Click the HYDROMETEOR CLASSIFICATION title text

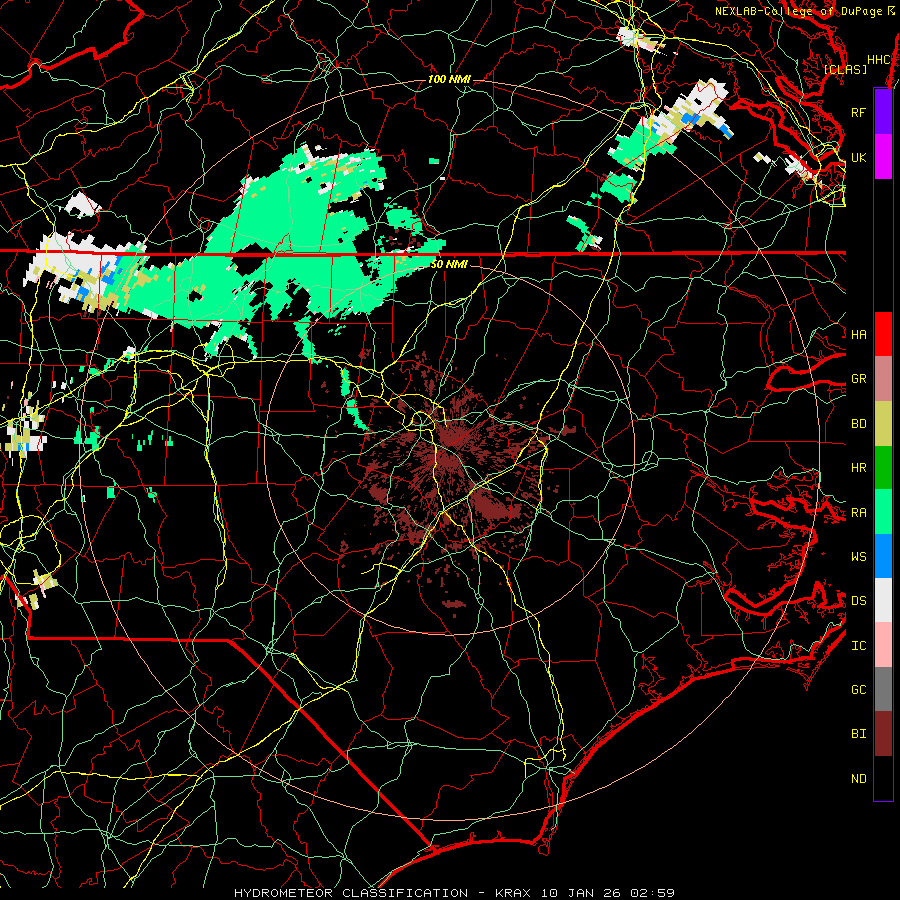click(351, 893)
